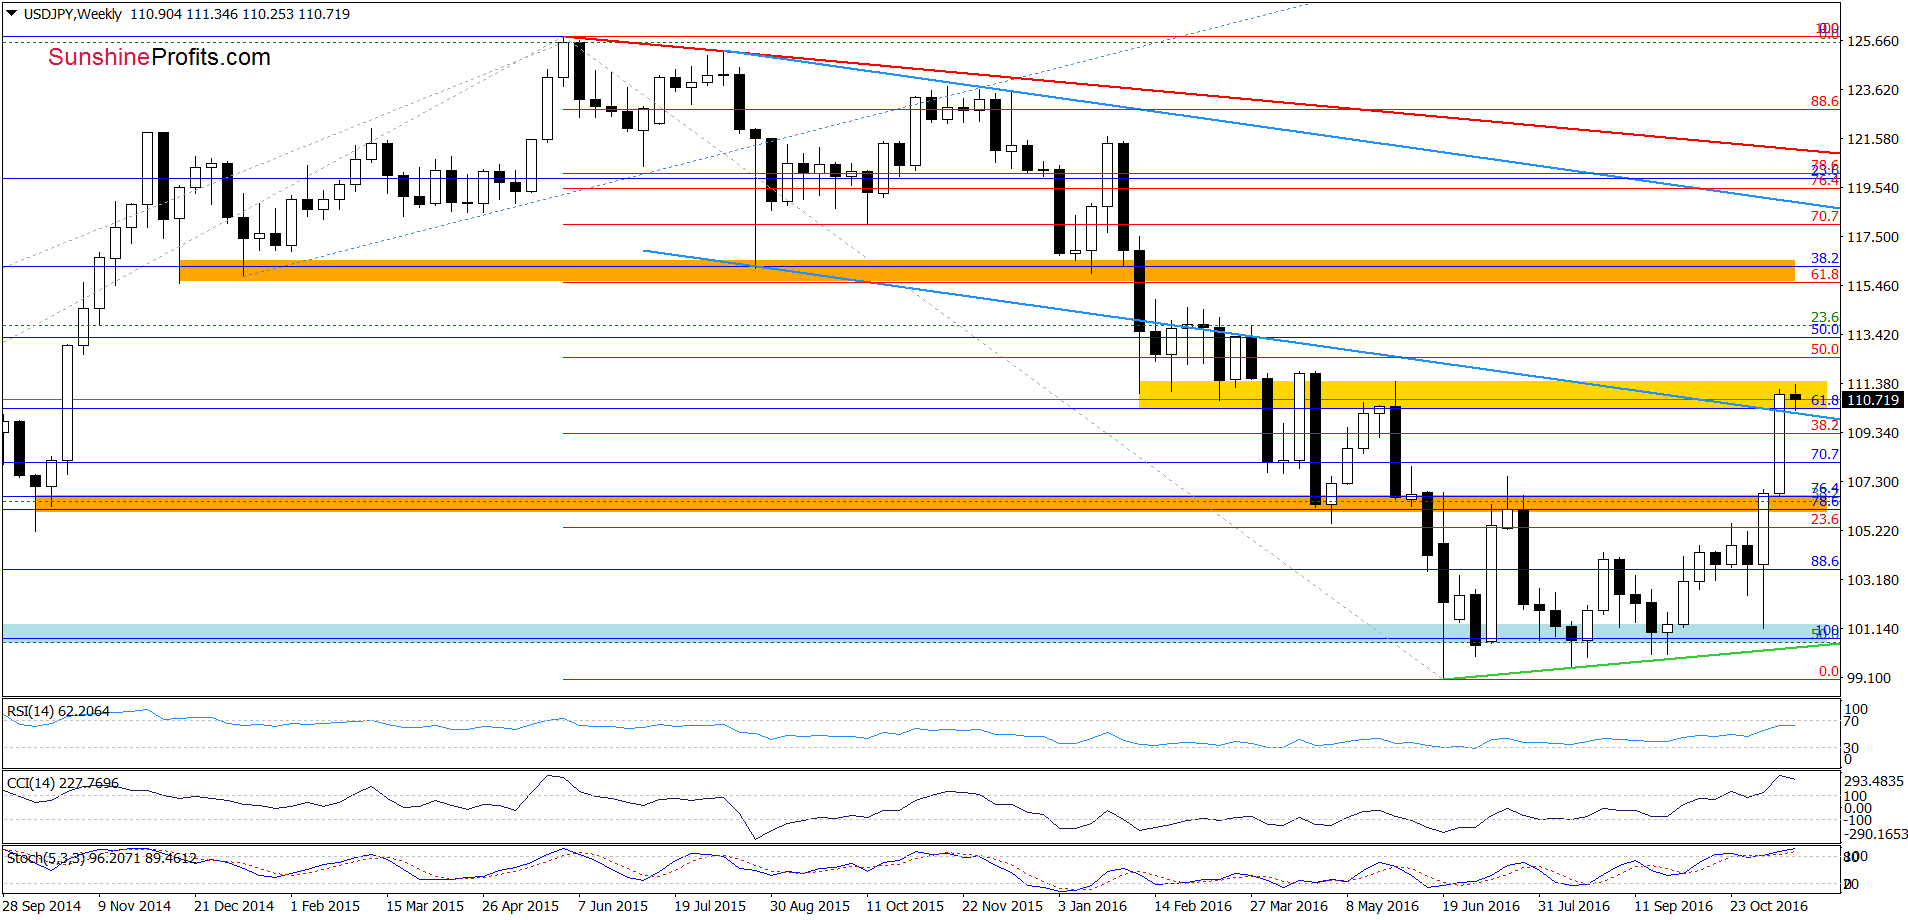Select the 107.300 price axis label
This screenshot has height=920, width=1908.
pos(1873,482)
